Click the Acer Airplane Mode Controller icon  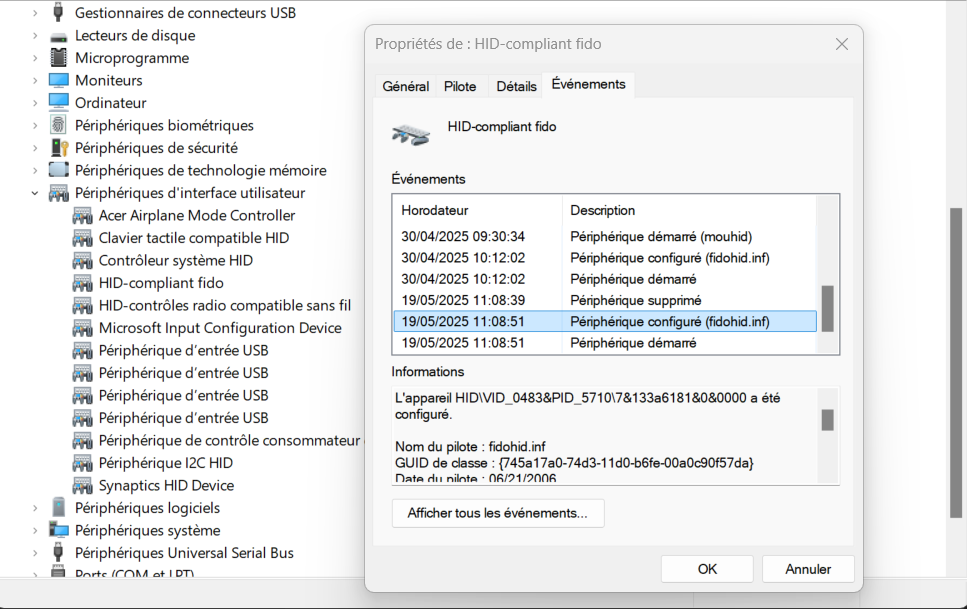[83, 215]
